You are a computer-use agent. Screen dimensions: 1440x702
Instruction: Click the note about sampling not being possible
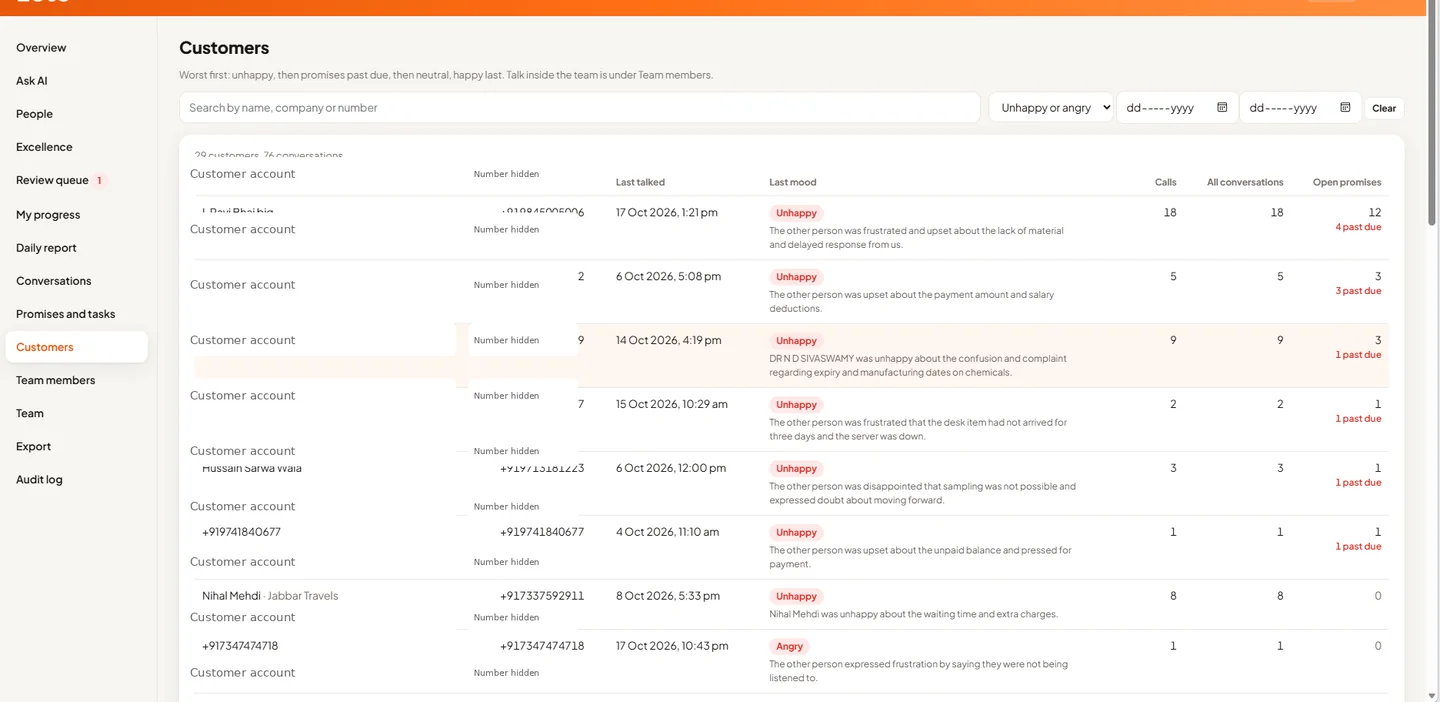tap(922, 493)
